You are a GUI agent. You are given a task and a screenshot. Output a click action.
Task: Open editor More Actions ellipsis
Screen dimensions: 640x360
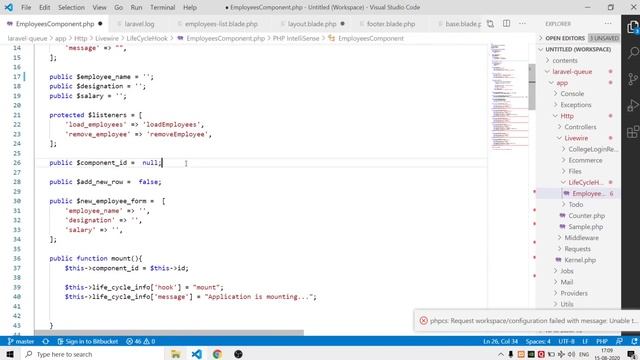(x=522, y=24)
